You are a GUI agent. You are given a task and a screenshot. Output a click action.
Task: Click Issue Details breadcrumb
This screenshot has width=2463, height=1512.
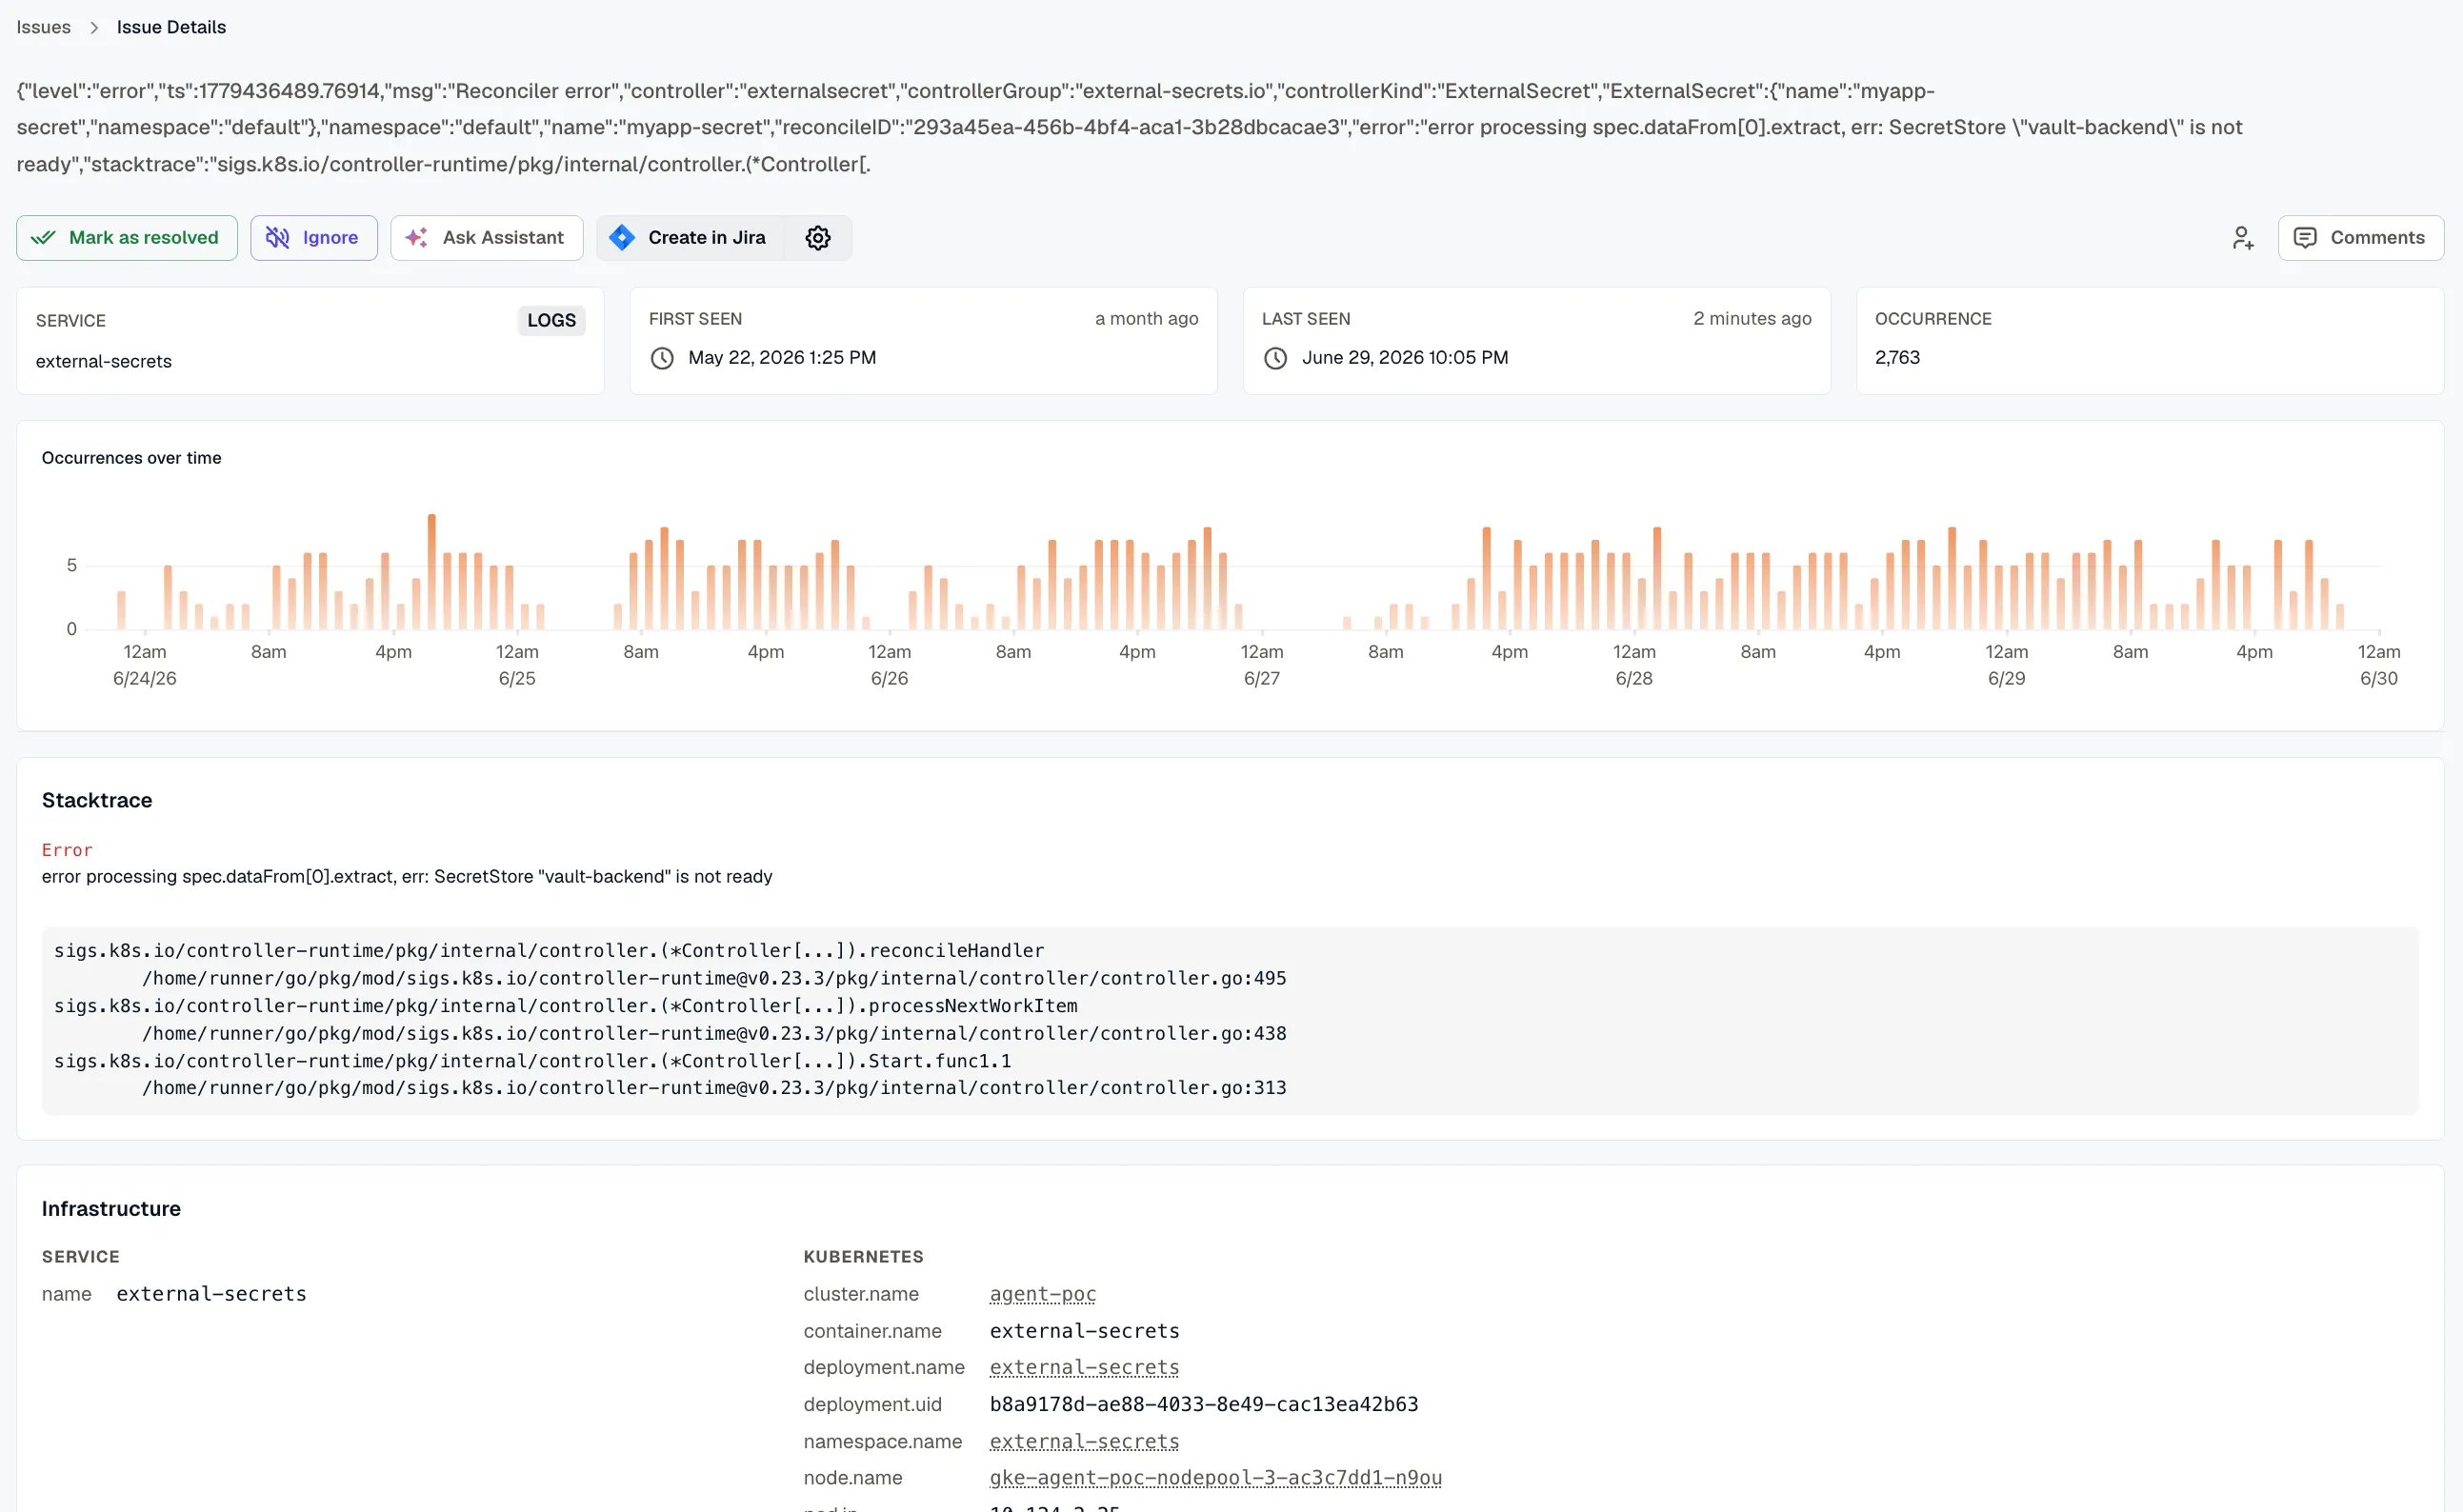tap(171, 27)
